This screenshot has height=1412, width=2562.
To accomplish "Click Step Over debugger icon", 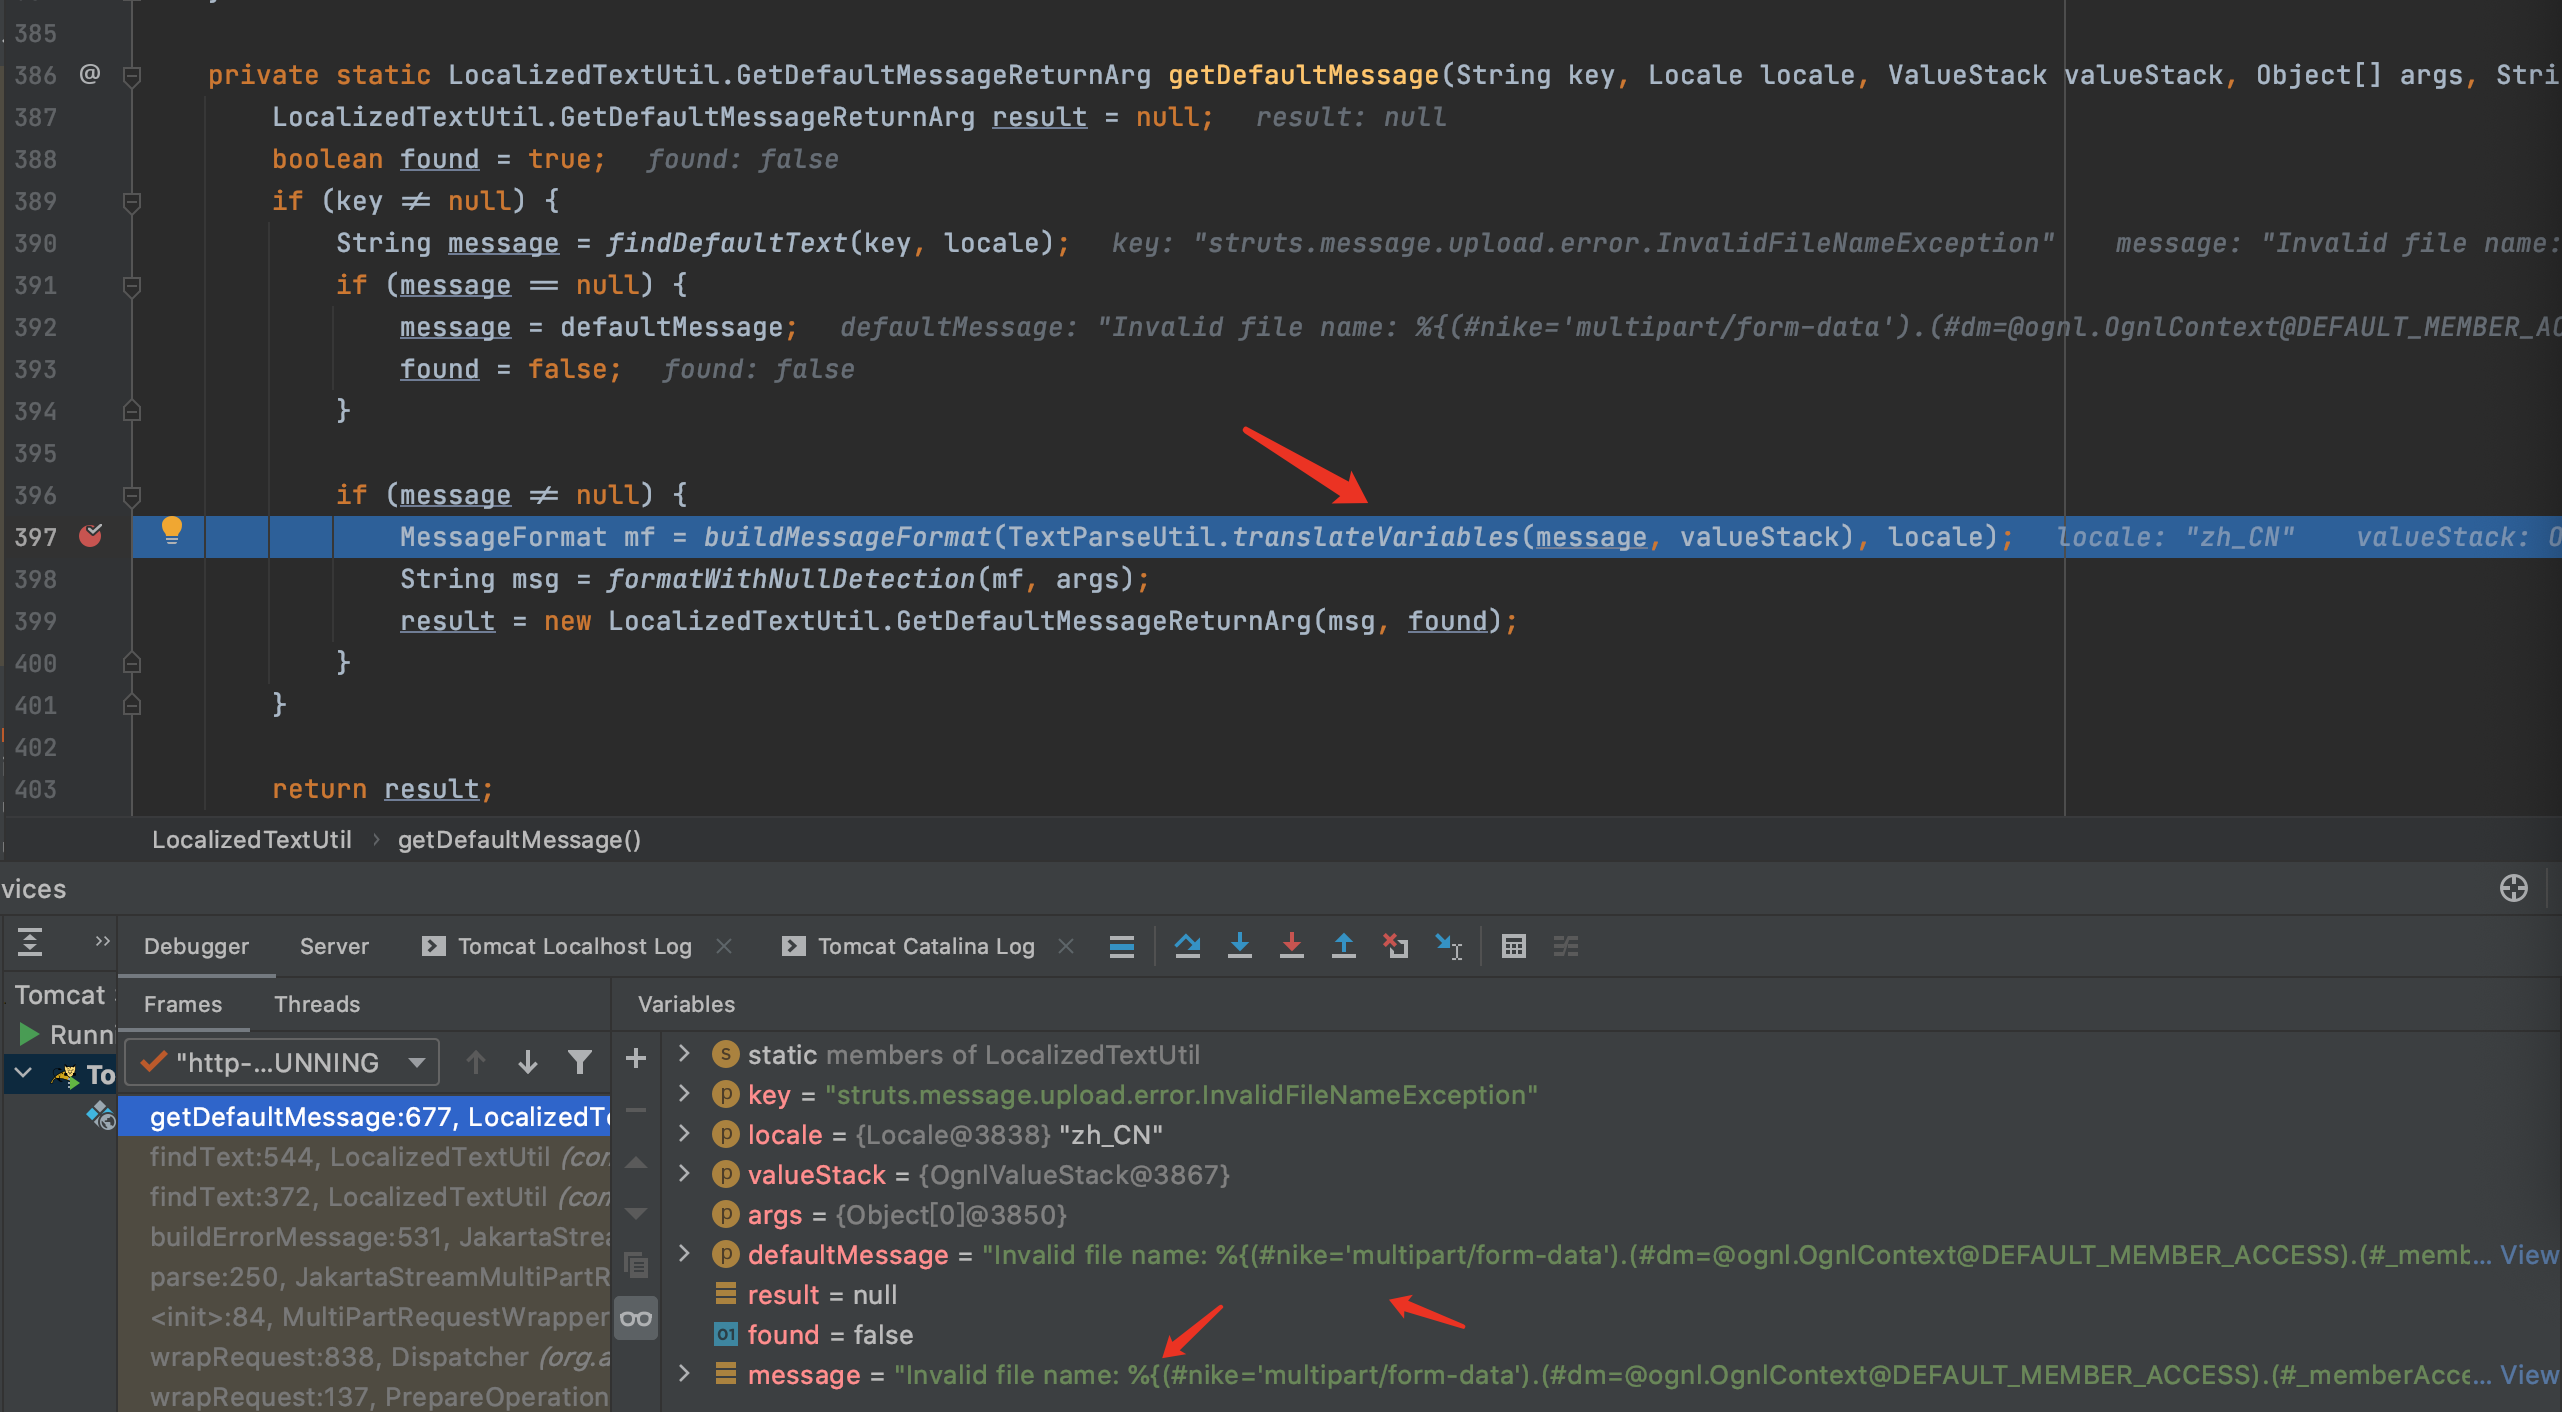I will point(1187,946).
